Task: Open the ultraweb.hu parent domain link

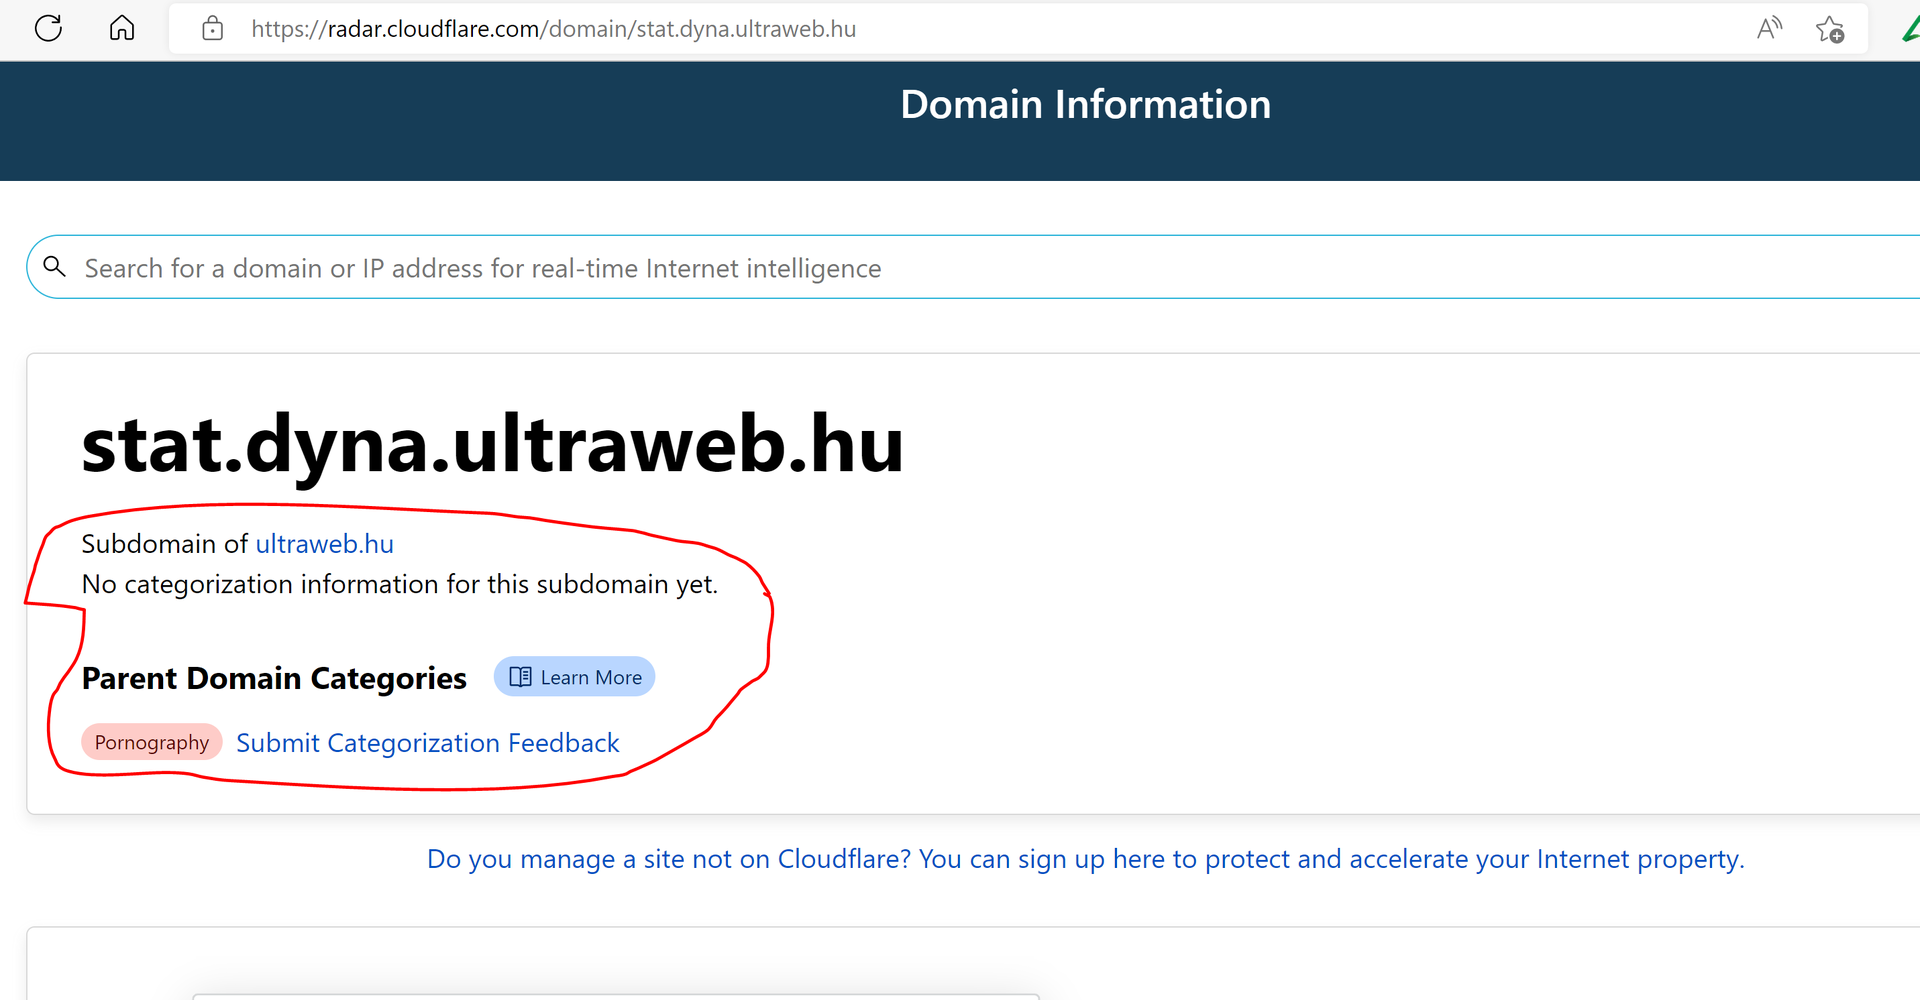Action: click(x=324, y=544)
